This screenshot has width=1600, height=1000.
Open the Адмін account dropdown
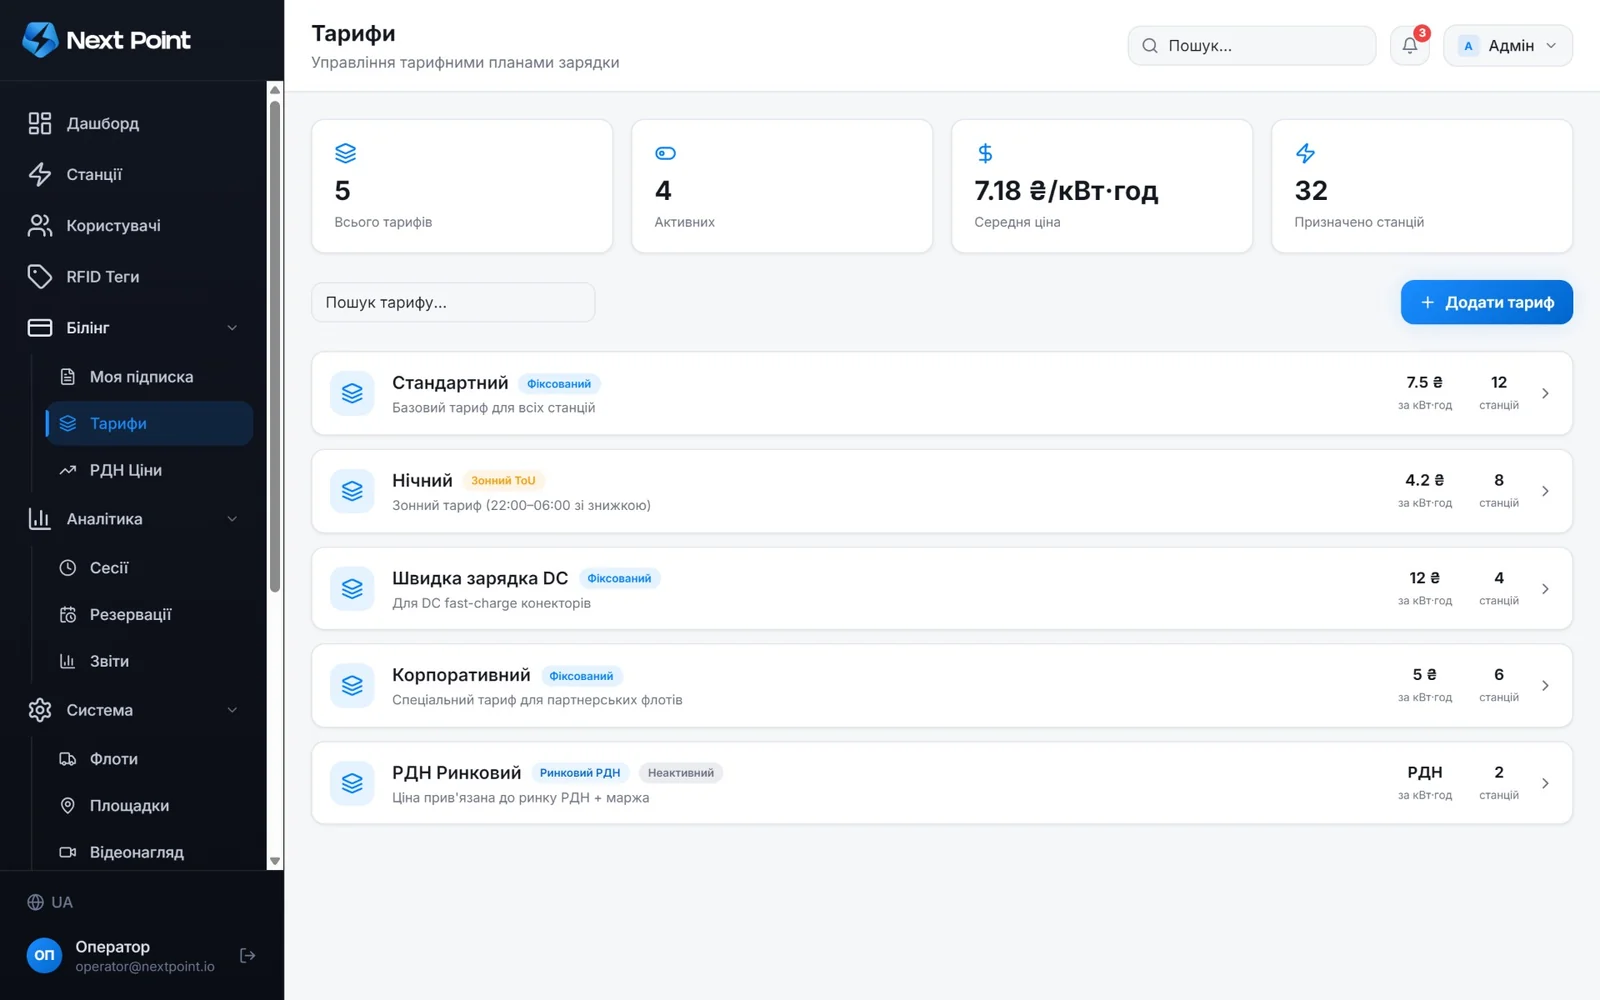[x=1508, y=45]
